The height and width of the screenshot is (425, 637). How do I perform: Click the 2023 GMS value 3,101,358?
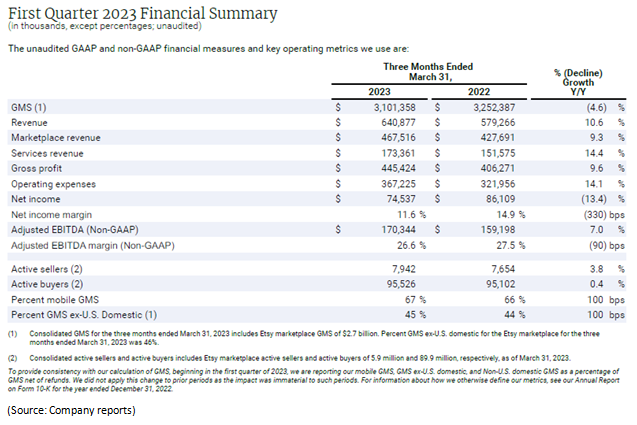coord(399,105)
